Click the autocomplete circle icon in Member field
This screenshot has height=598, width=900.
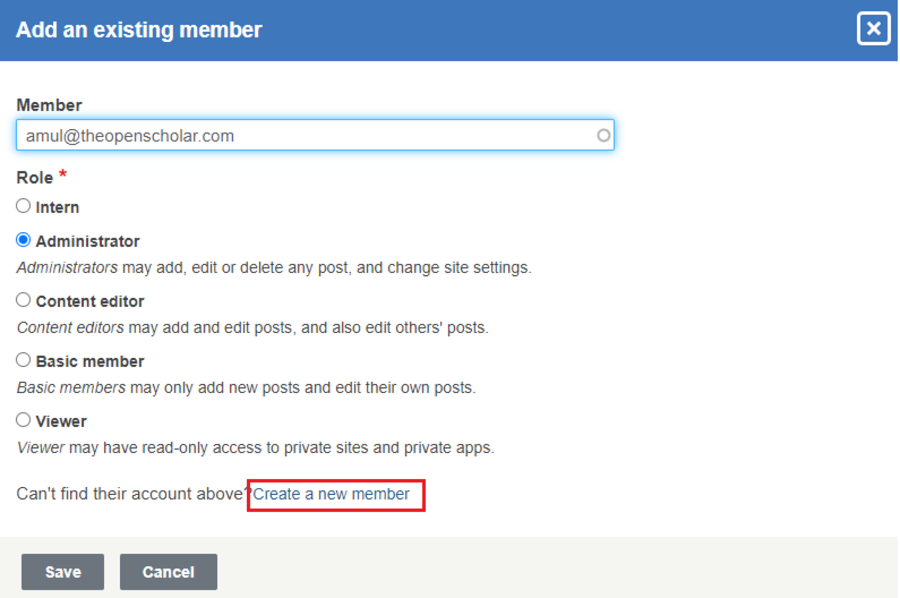[x=603, y=135]
